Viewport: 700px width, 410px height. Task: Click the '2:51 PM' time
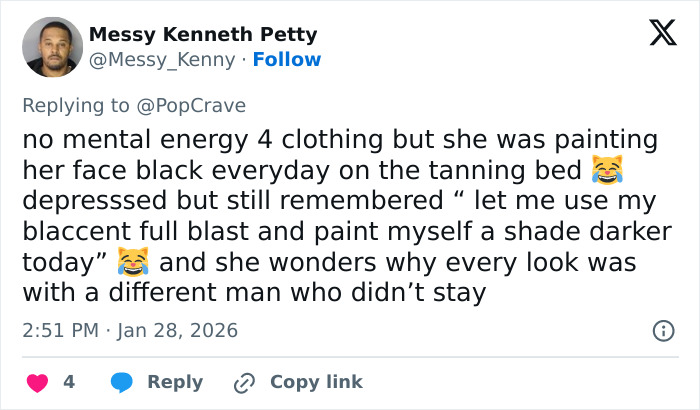point(62,330)
